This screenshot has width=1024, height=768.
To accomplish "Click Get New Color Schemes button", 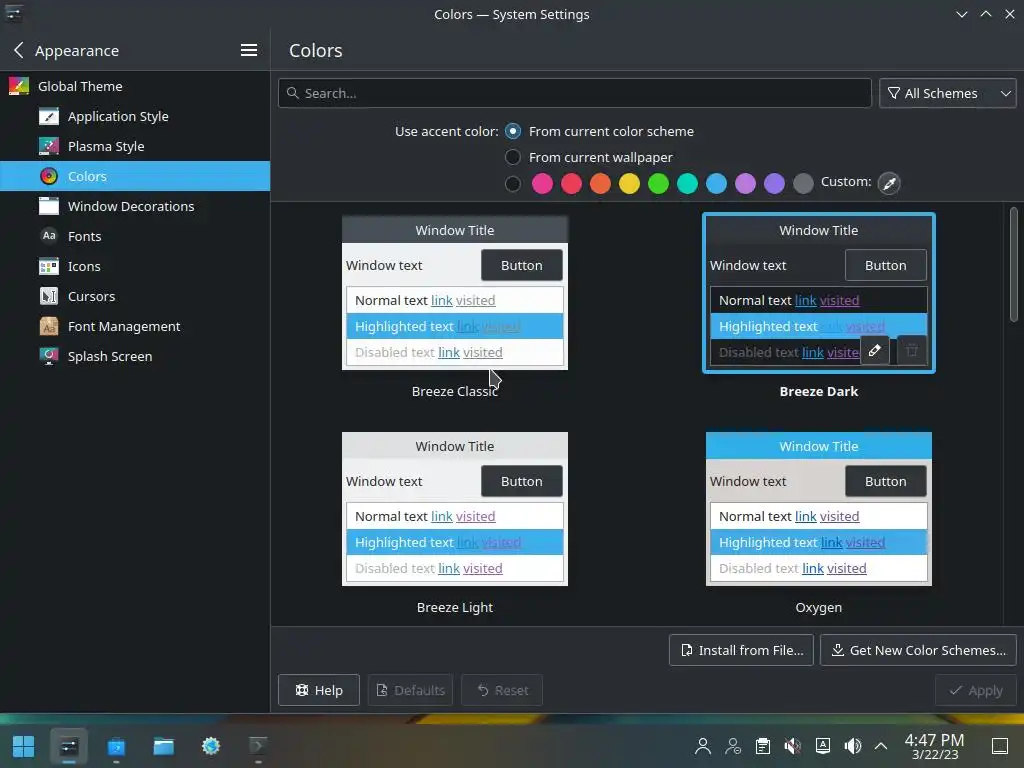I will click(x=918, y=650).
